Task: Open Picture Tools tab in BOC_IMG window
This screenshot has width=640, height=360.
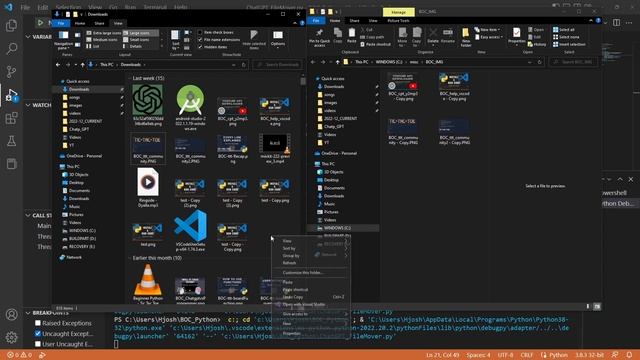Action: [398, 20]
